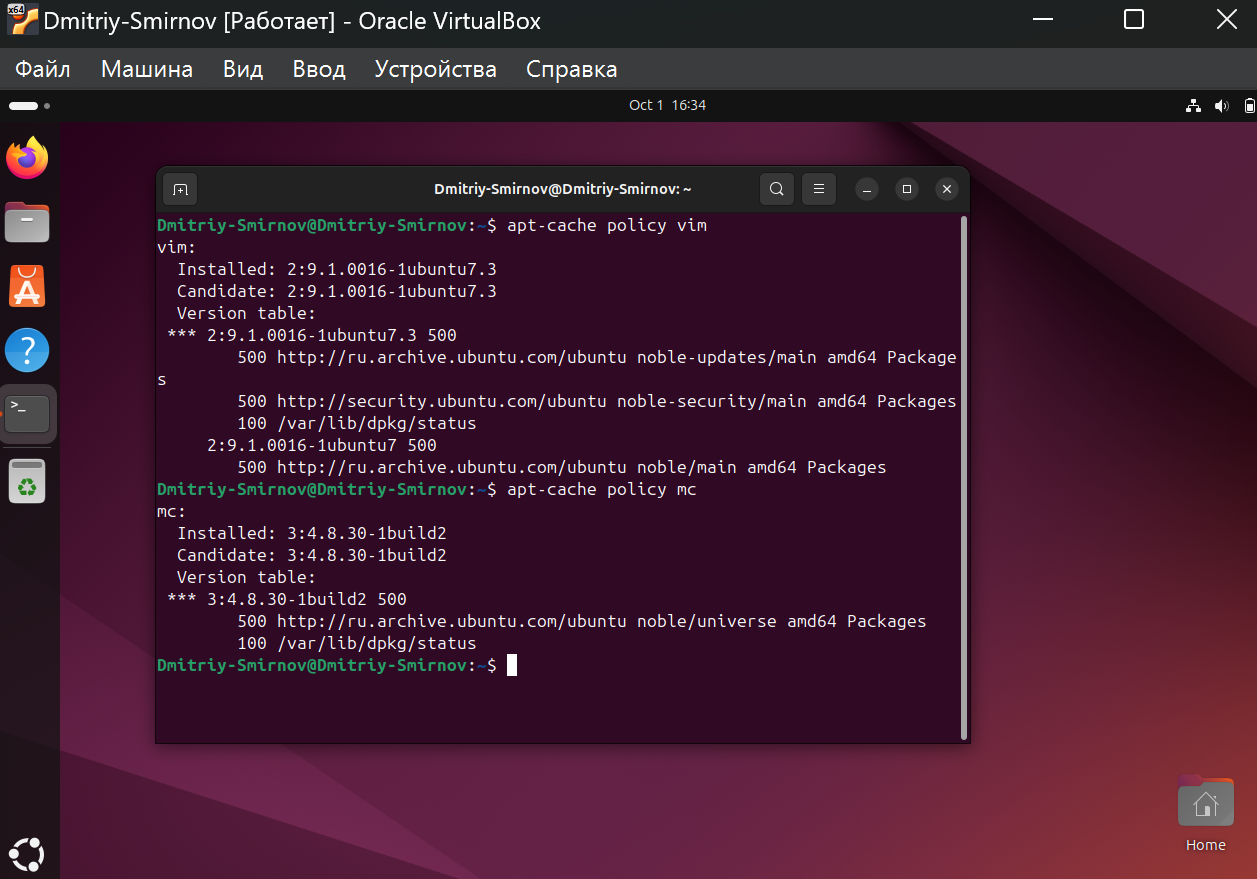The width and height of the screenshot is (1257, 879).
Task: Minimize the terminal window
Action: coord(867,188)
